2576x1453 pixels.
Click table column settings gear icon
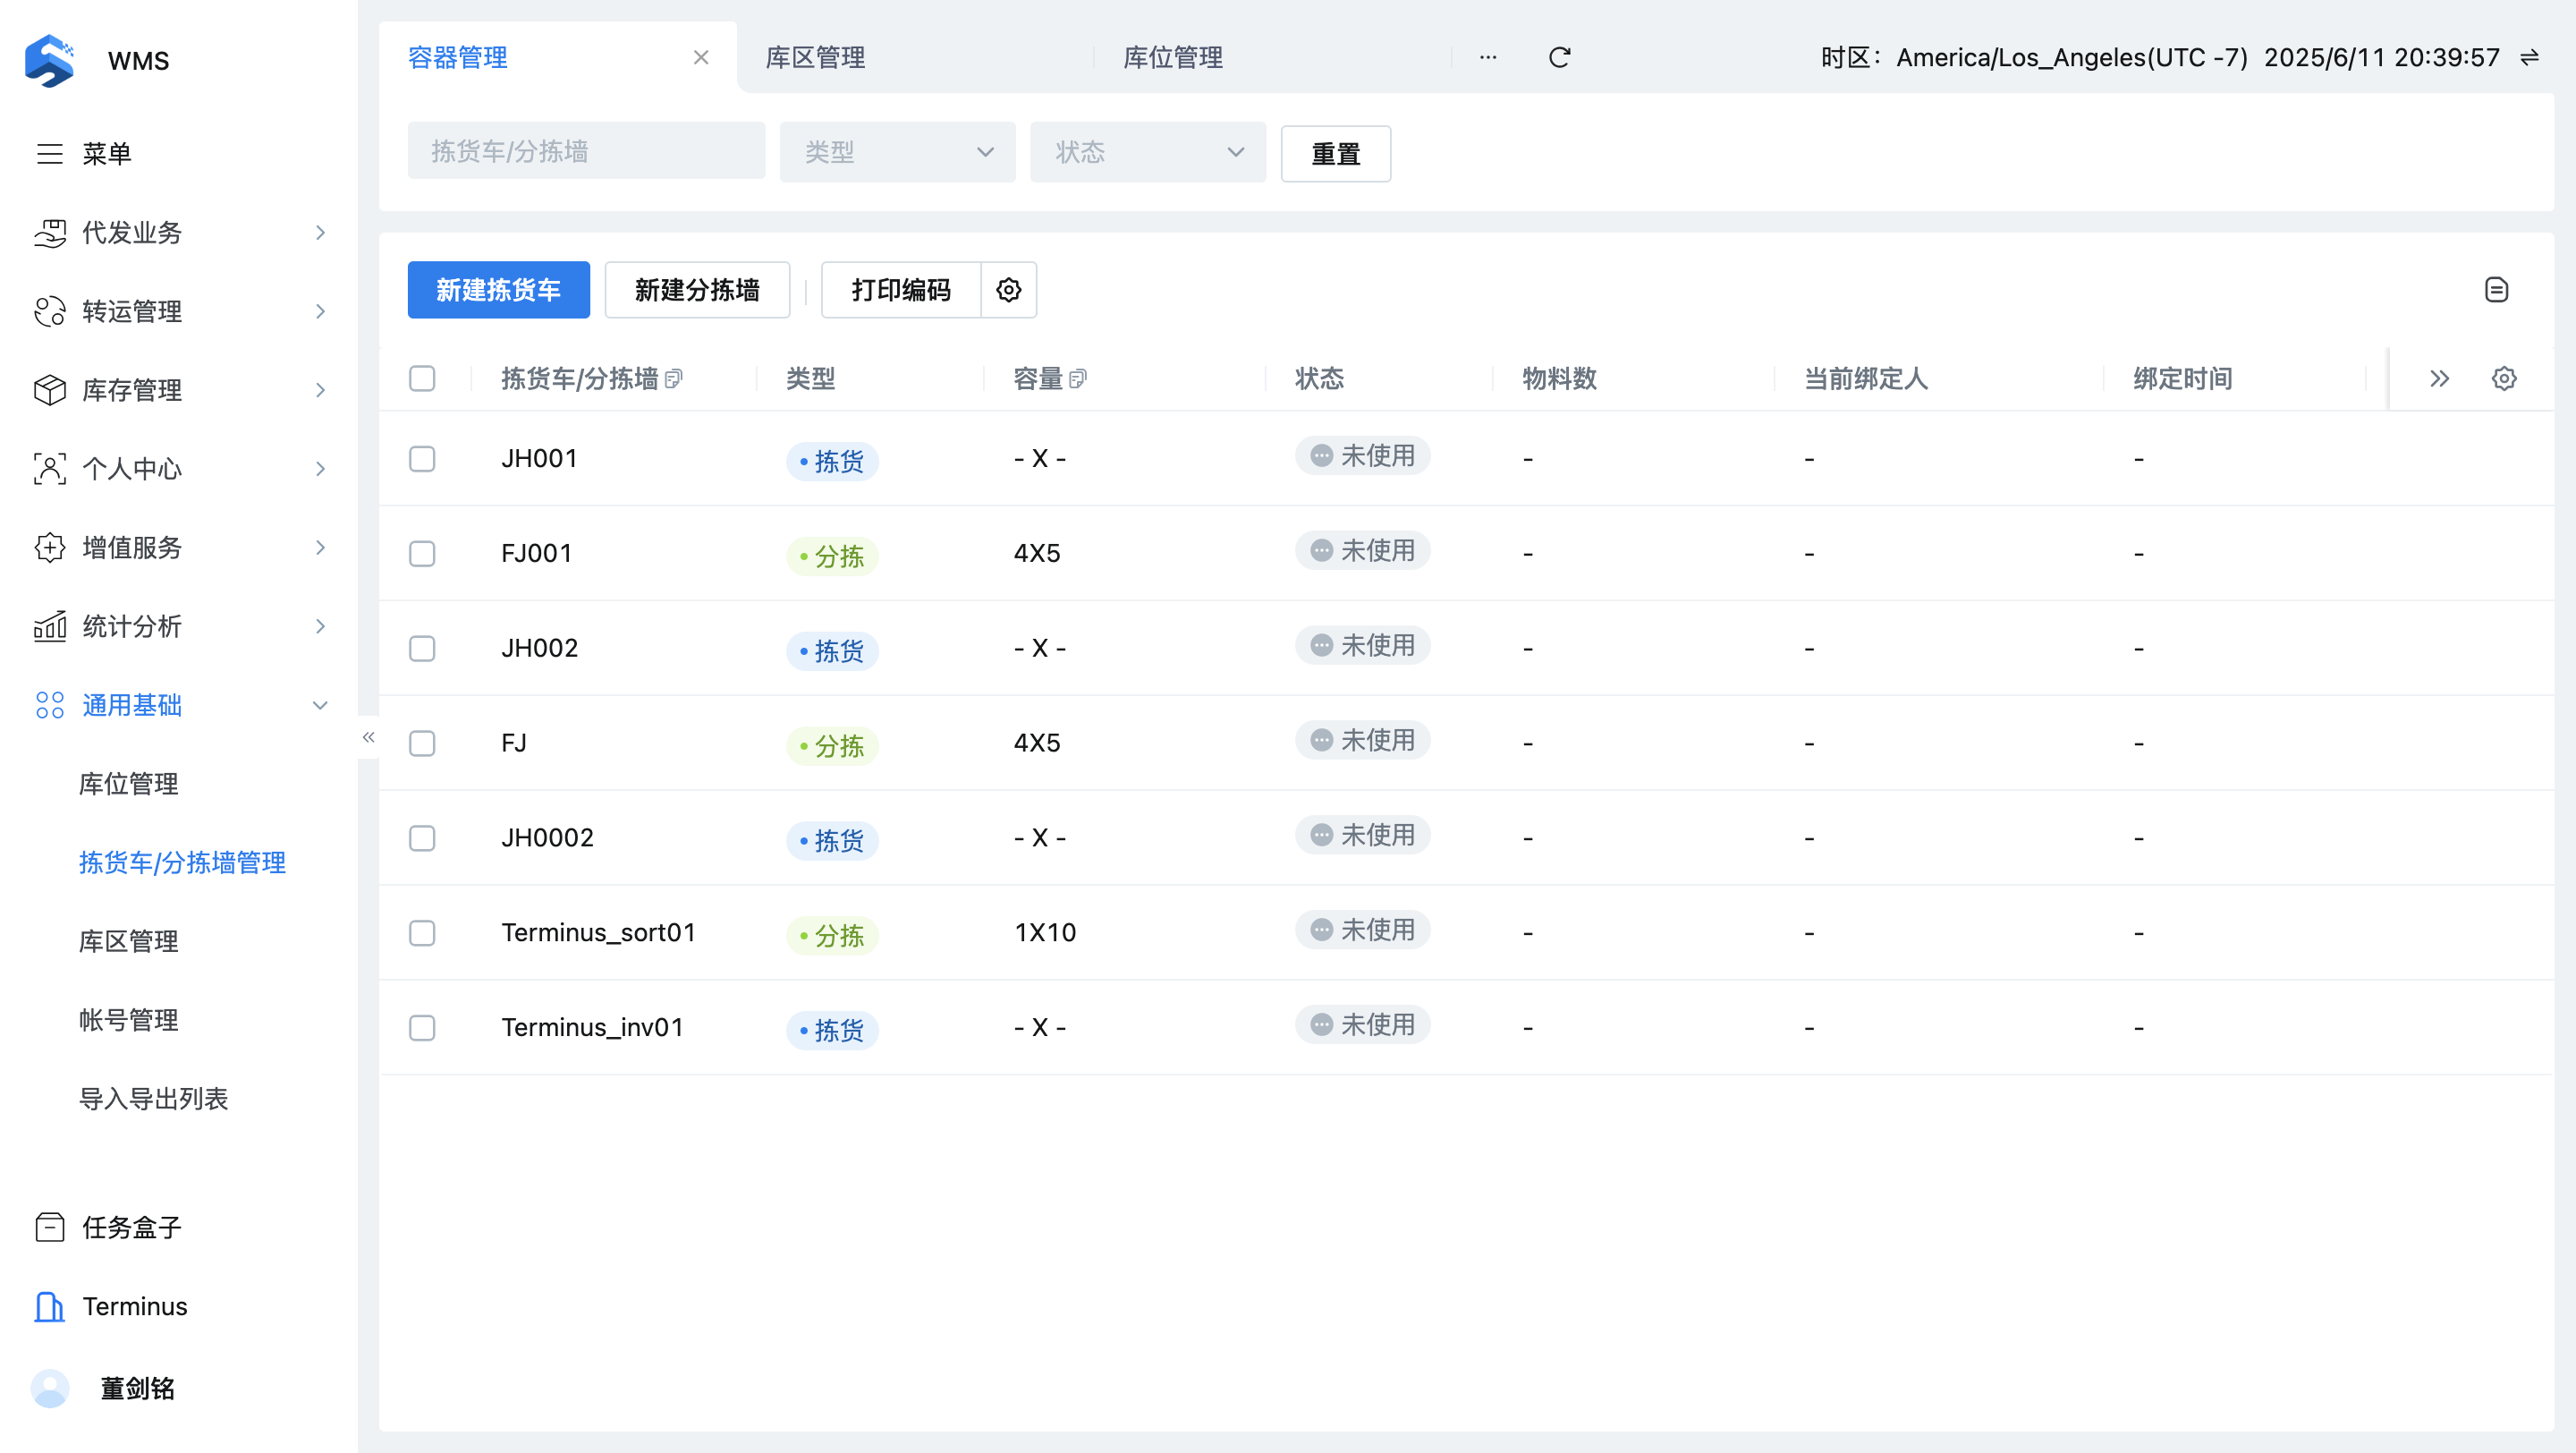2503,378
